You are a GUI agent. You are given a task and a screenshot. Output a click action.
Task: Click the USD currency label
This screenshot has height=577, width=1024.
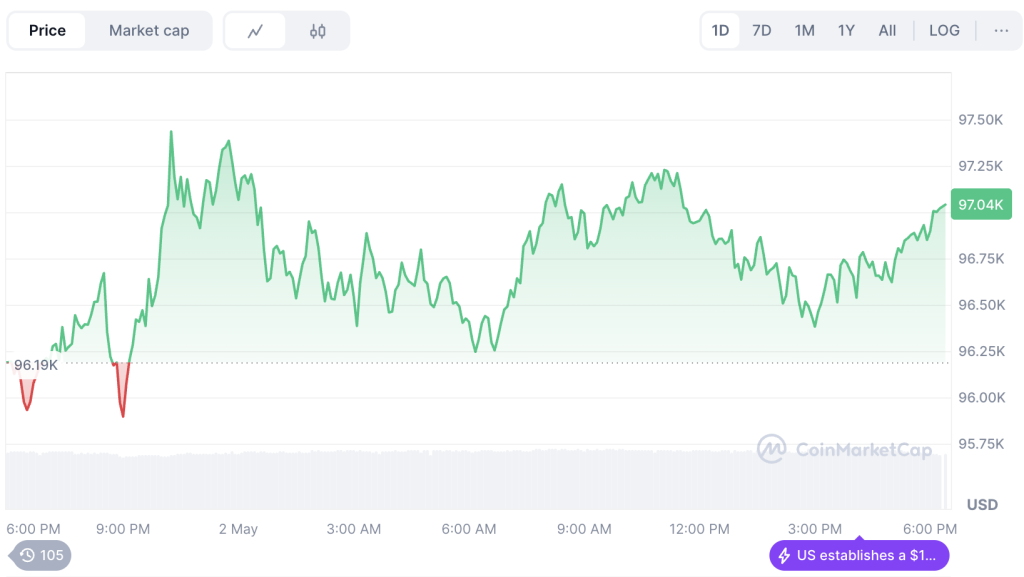point(982,505)
